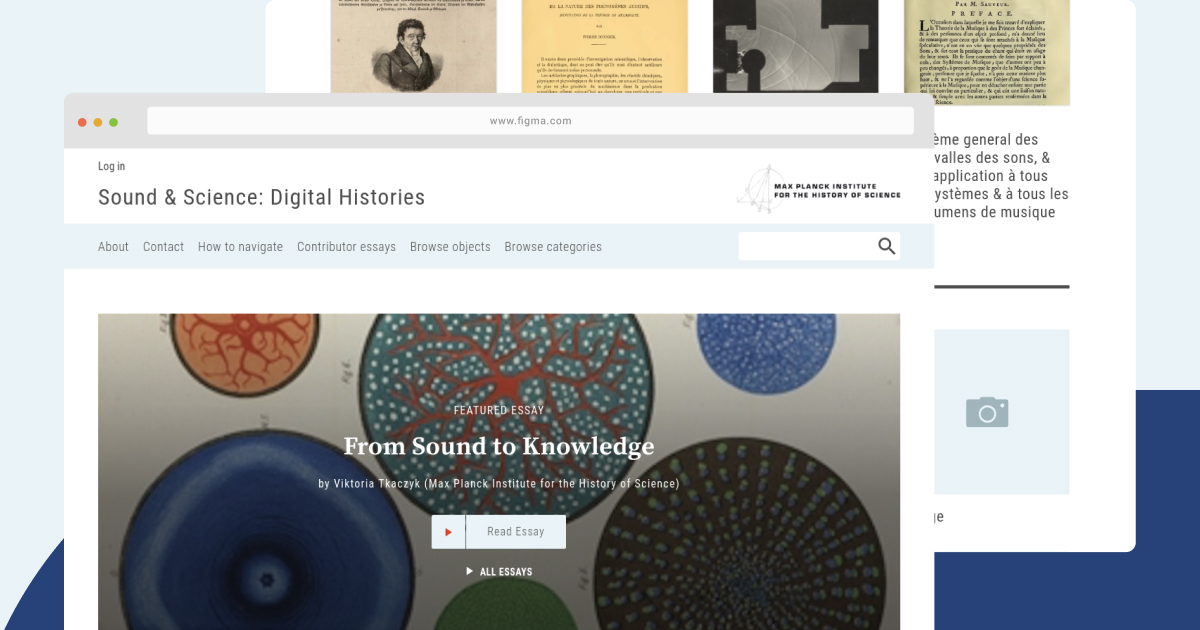Click the search magnifier icon
Screen dimensions: 1200x630
[887, 246]
